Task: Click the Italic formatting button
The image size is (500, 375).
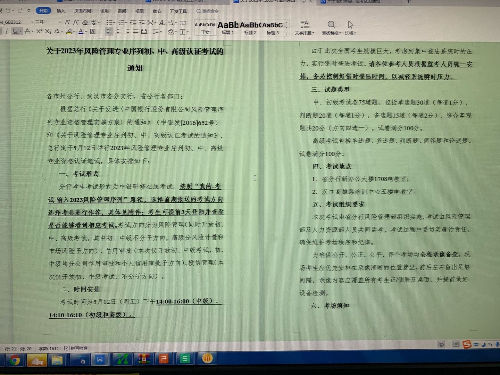Action: tap(6, 32)
